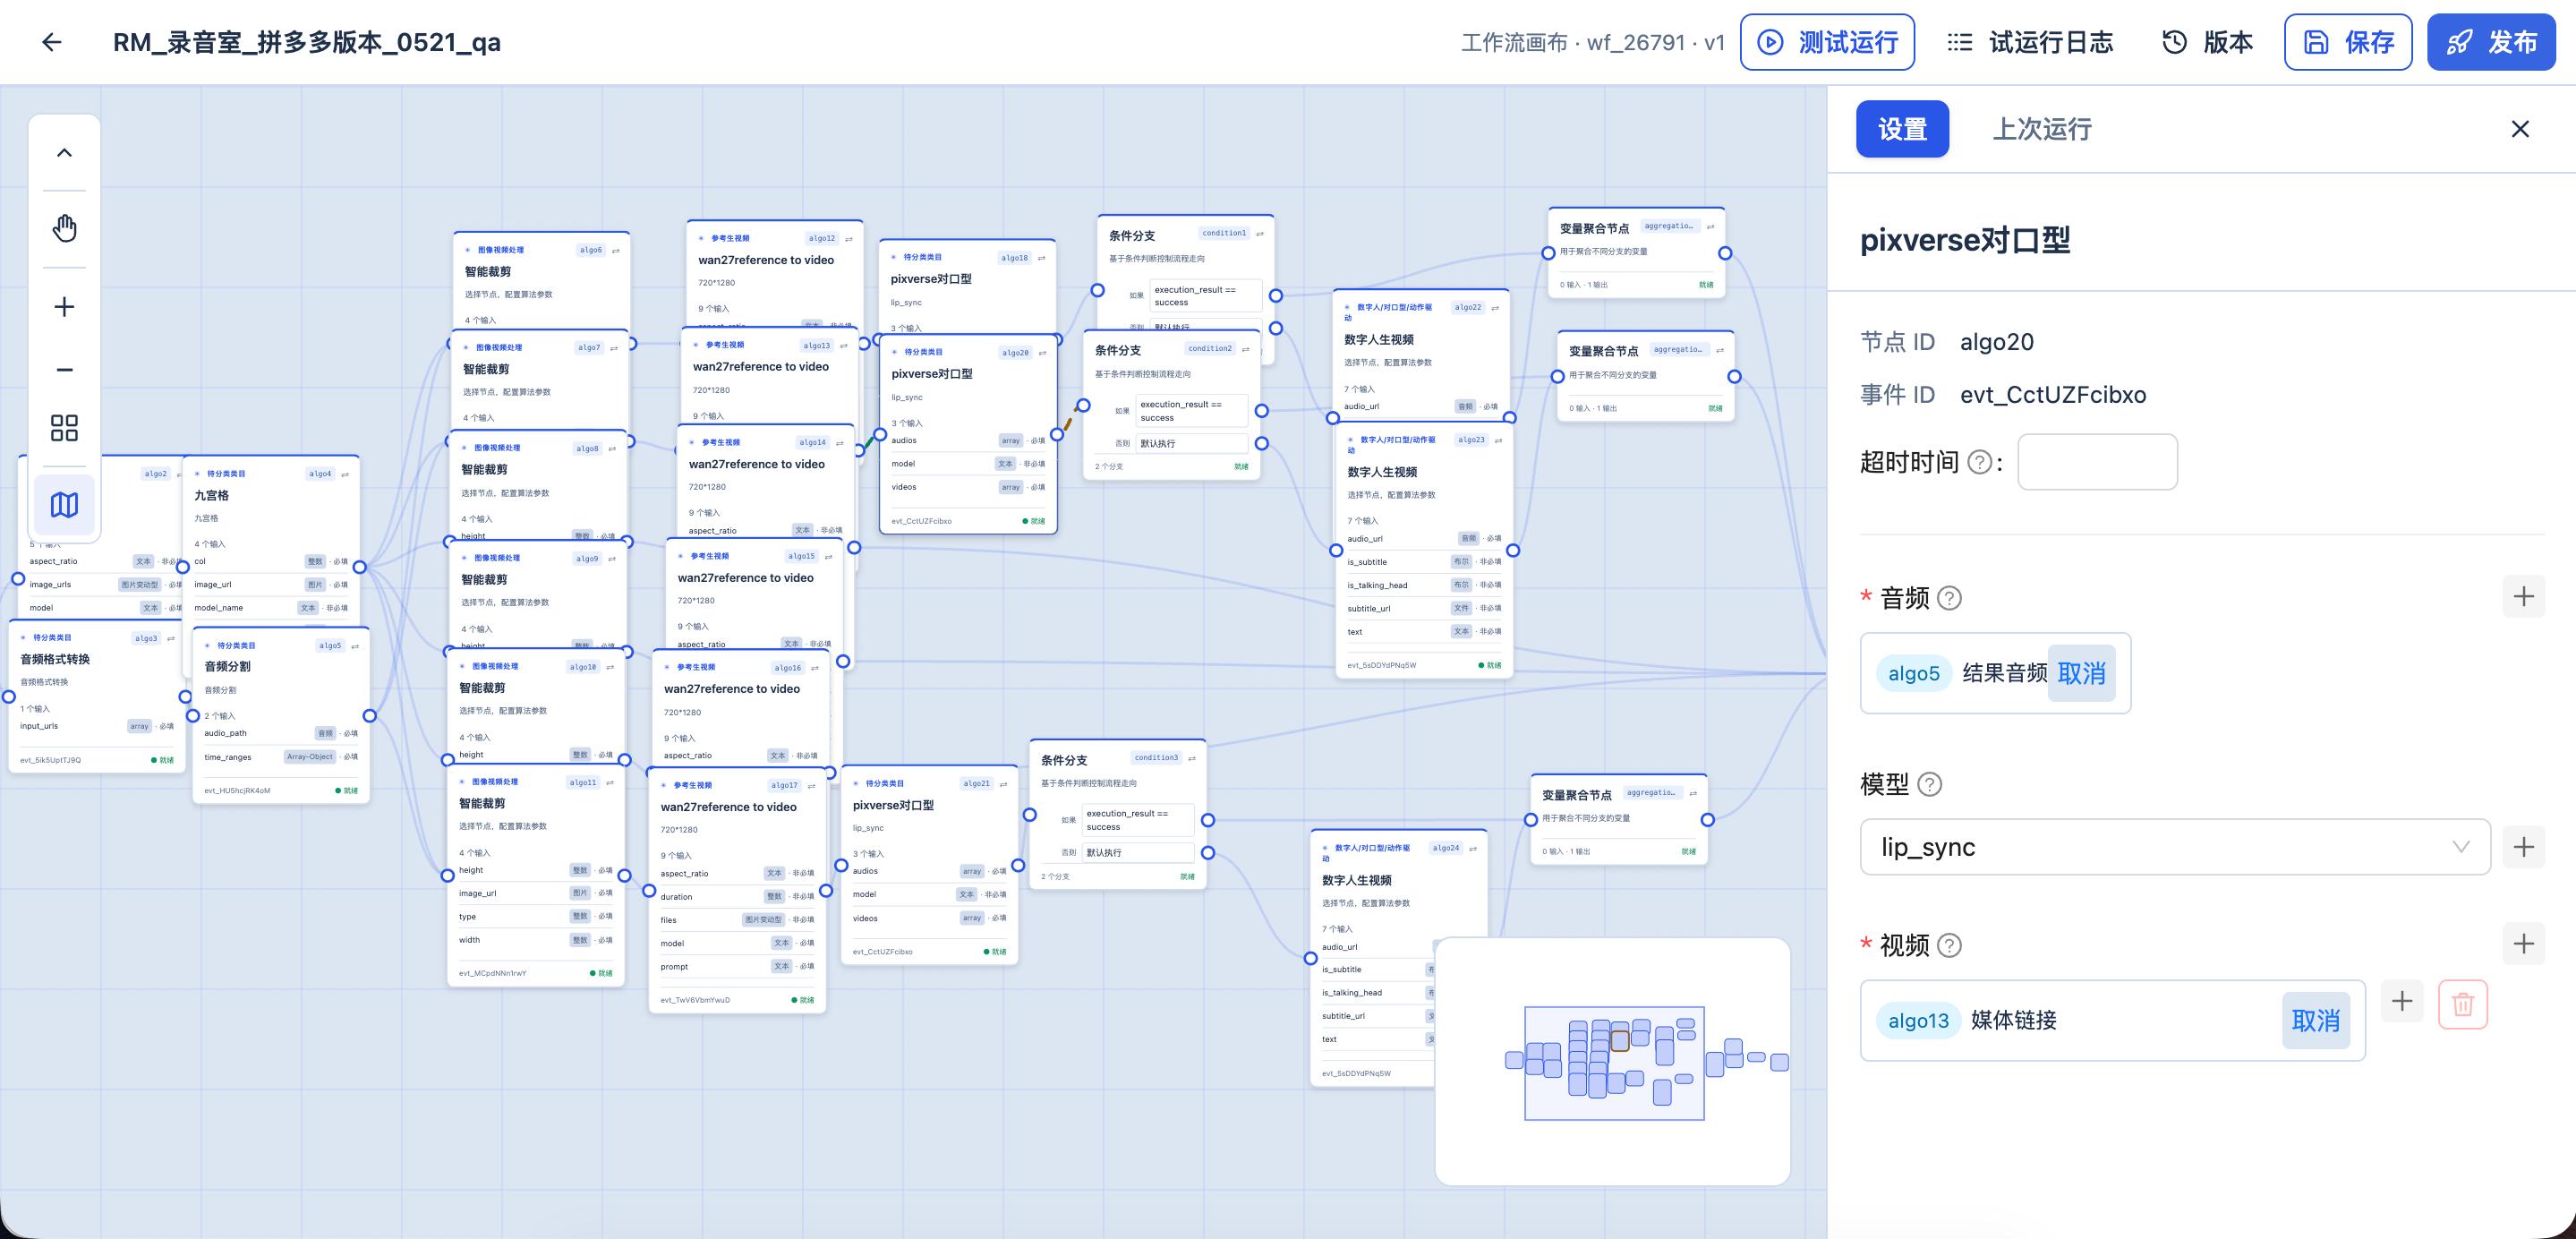The image size is (2576, 1239).
Task: Add a 视频 entry with header plus
Action: click(2523, 943)
